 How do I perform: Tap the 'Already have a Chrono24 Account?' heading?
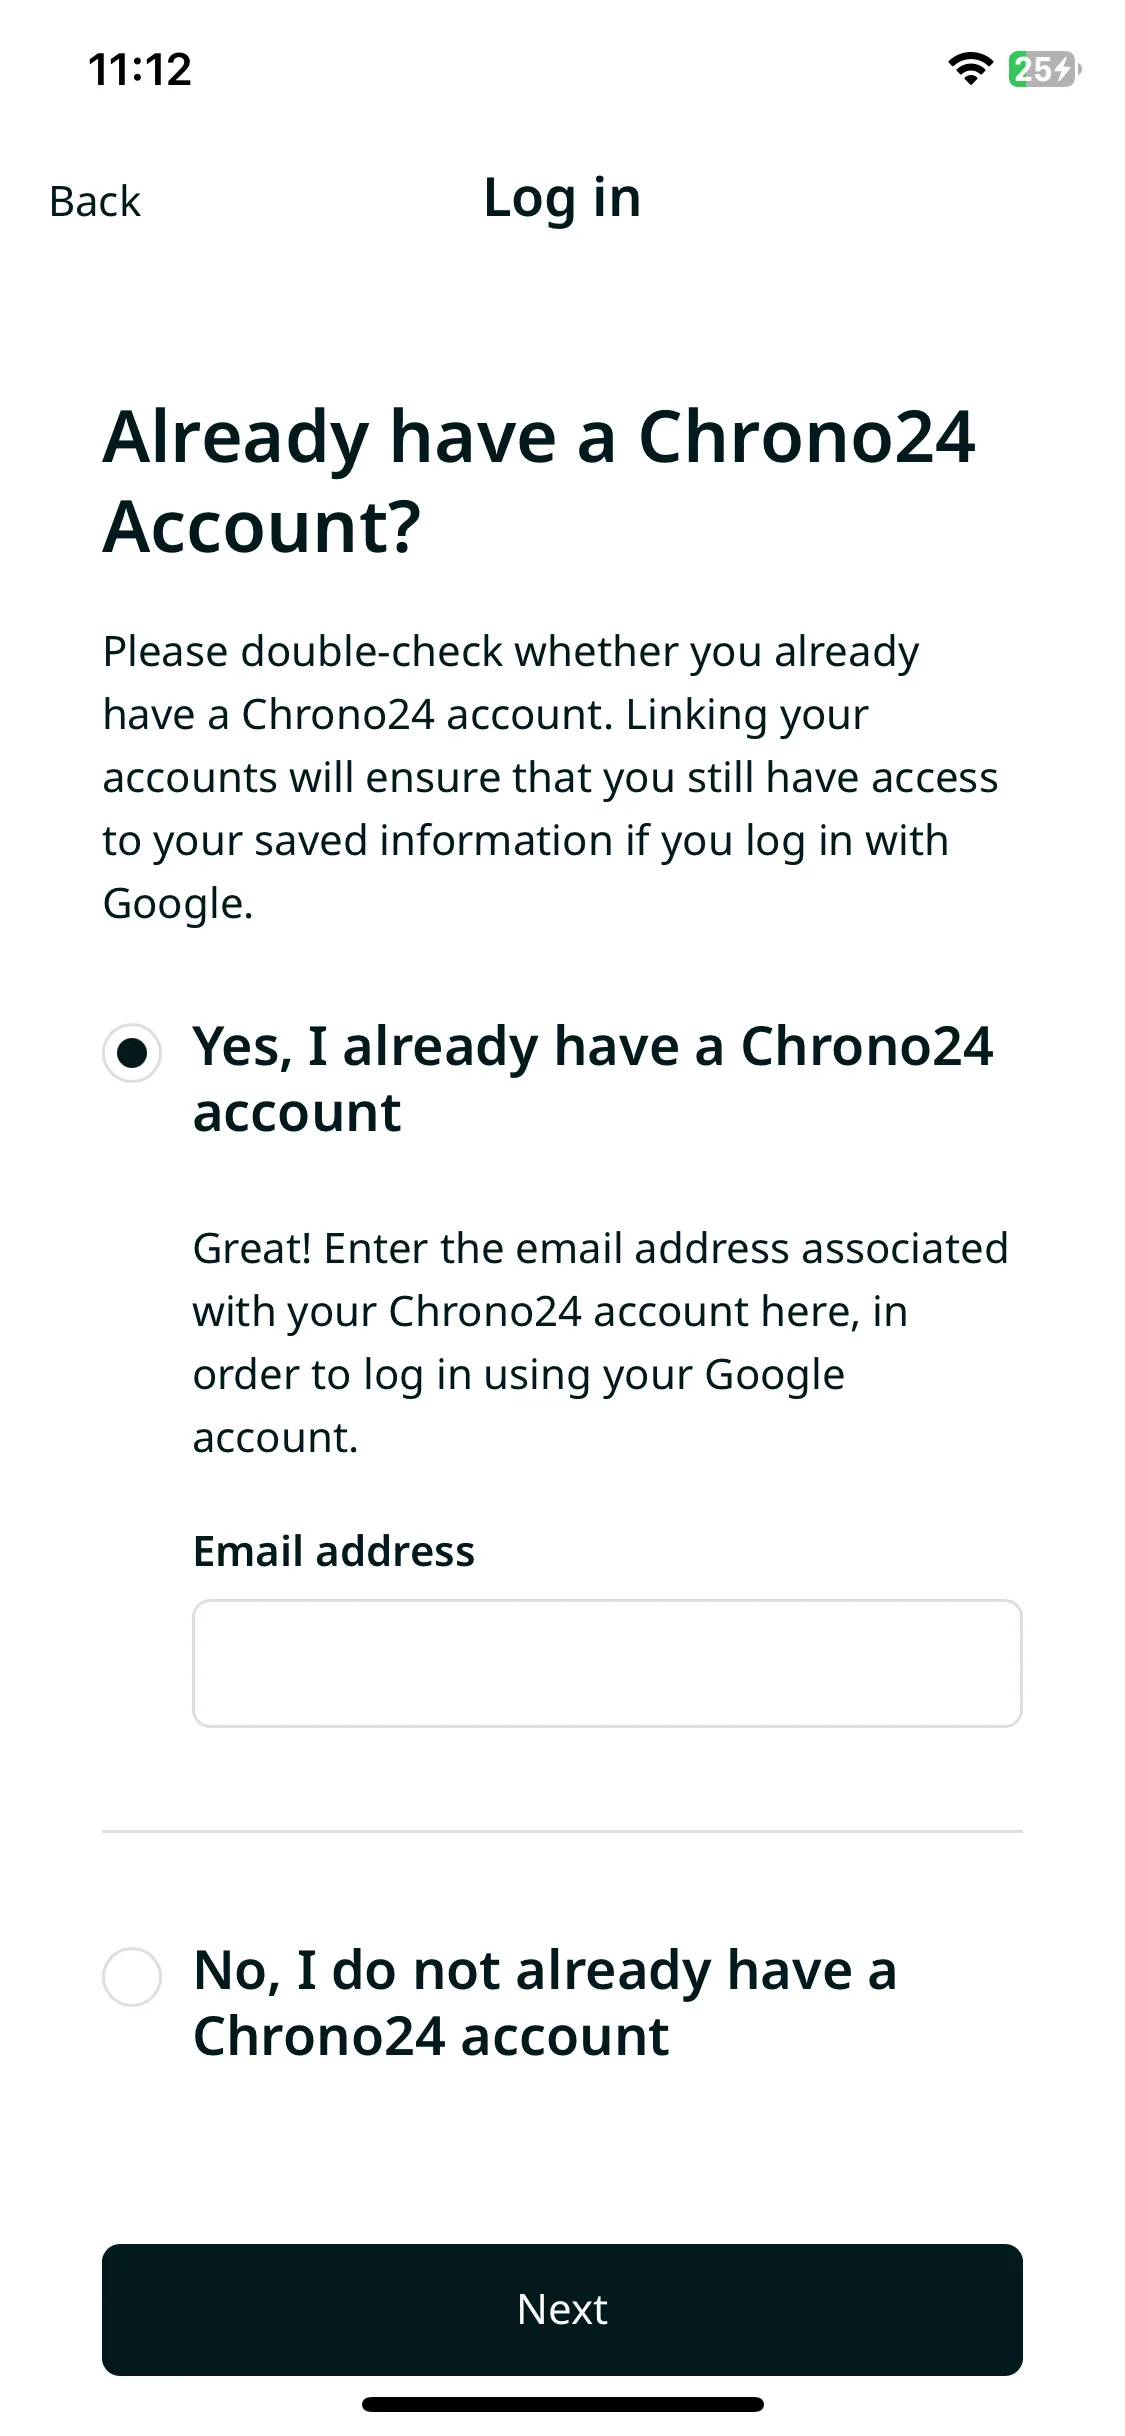[x=539, y=481]
